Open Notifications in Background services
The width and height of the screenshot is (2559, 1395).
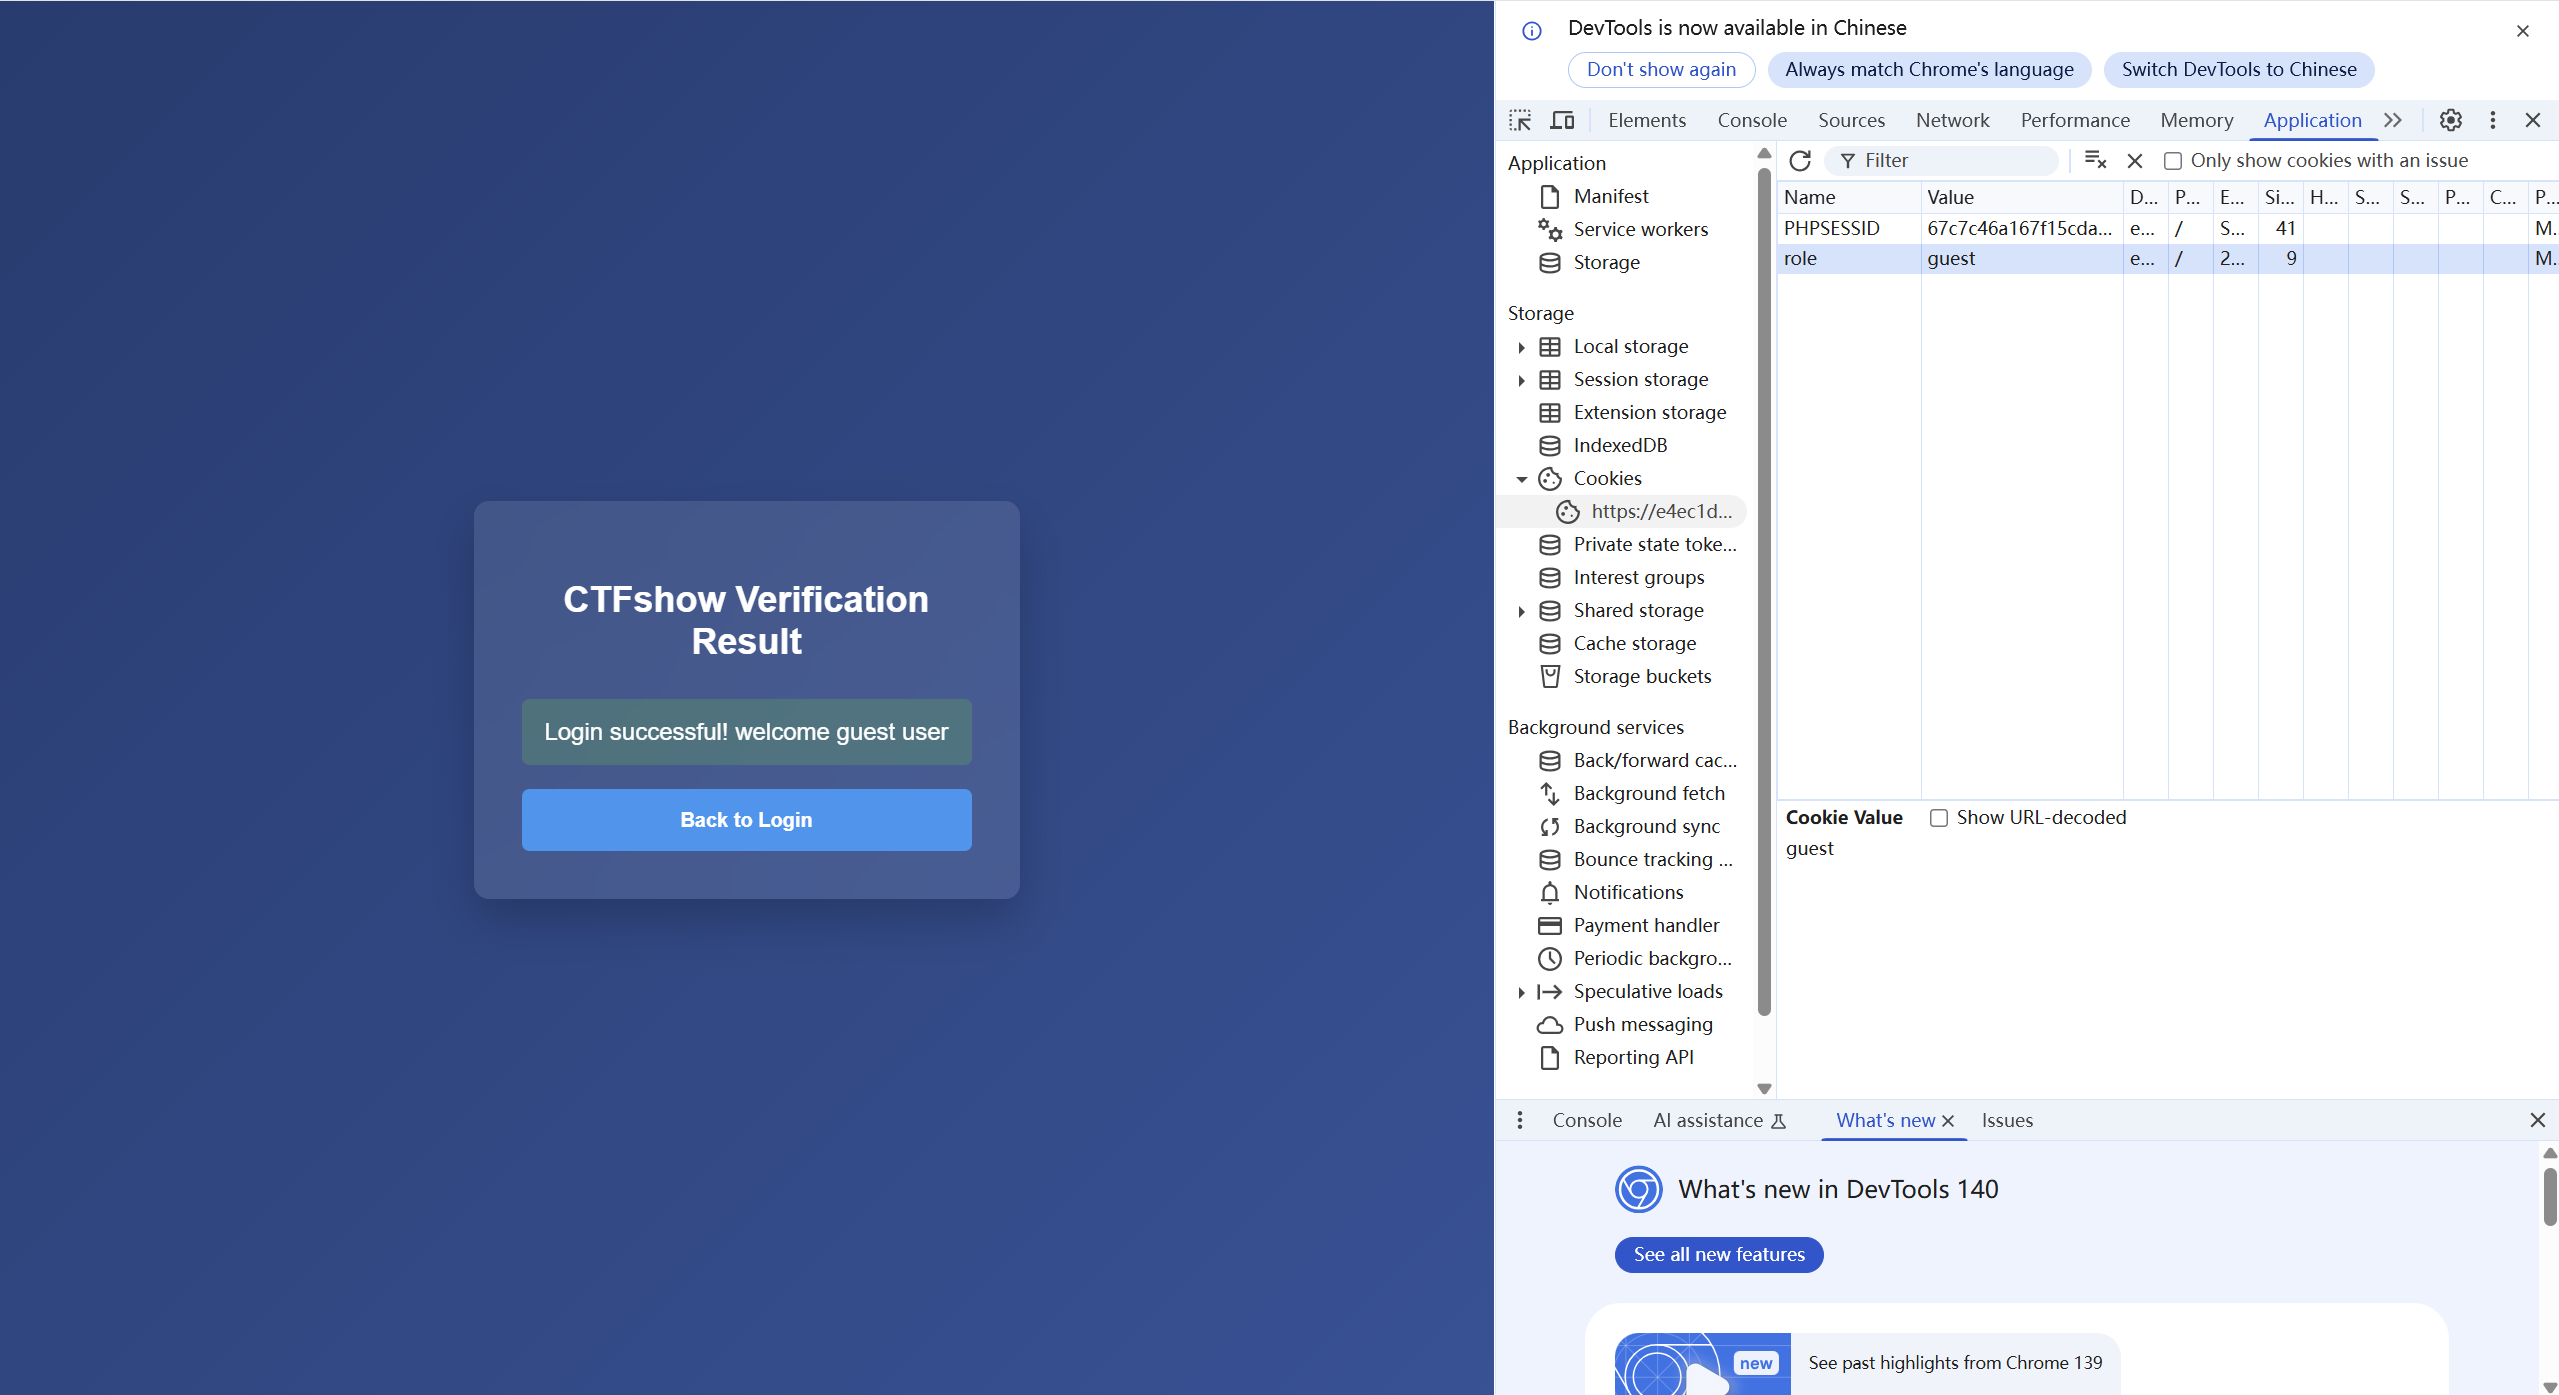[1628, 893]
